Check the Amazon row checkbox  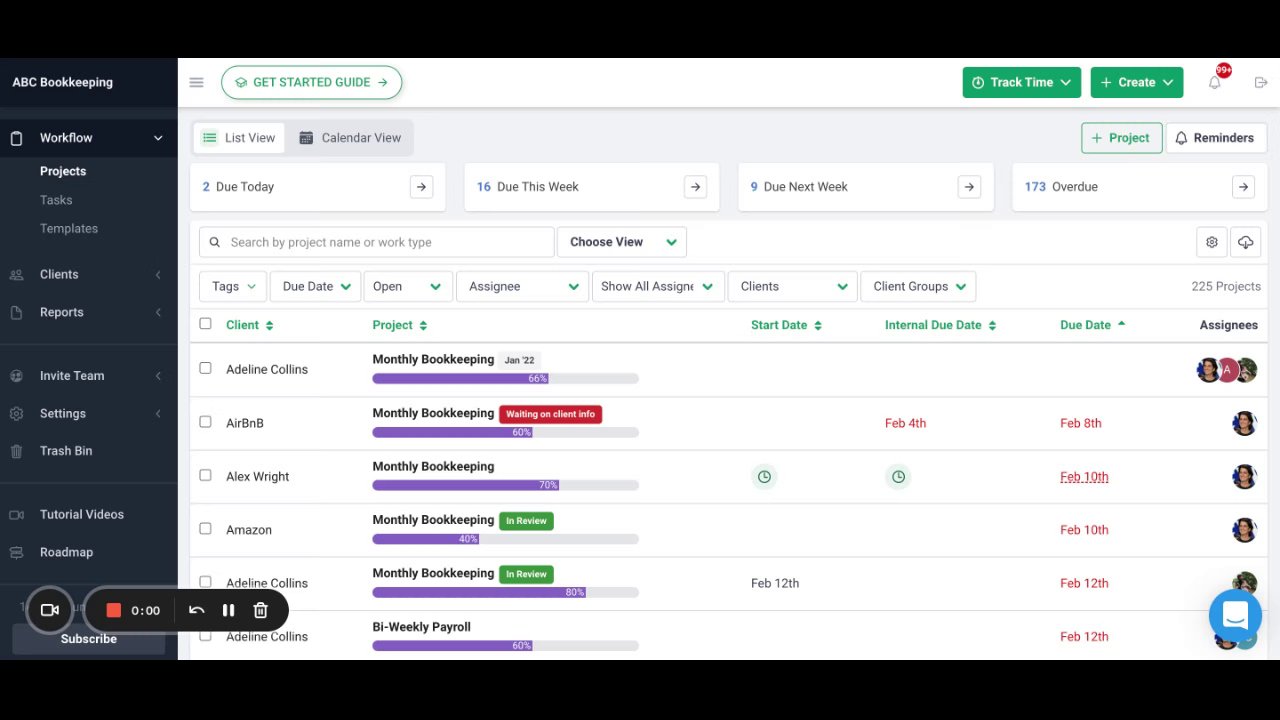point(205,528)
